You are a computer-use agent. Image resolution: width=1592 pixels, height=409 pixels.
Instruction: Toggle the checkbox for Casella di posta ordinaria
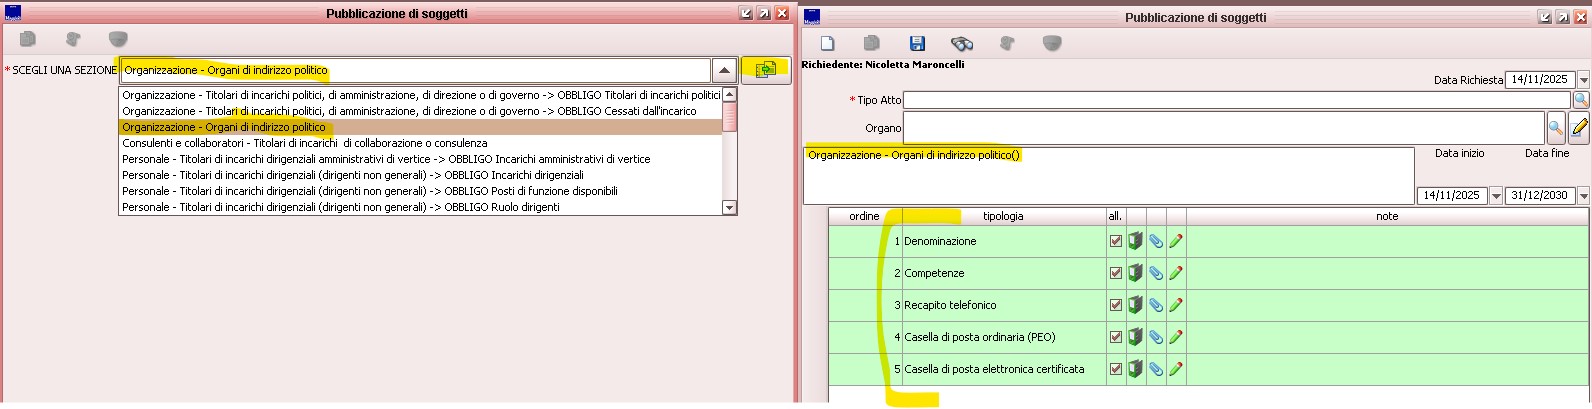1116,337
